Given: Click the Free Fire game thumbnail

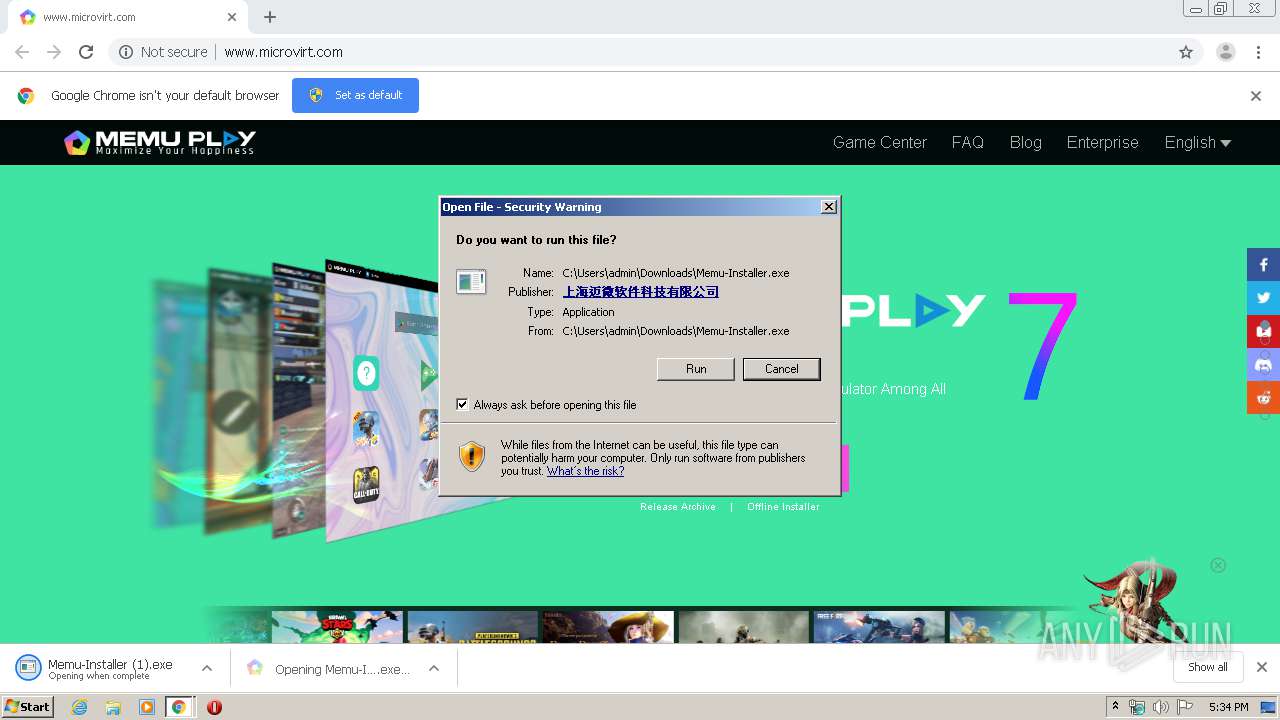Looking at the screenshot, I should (x=879, y=627).
